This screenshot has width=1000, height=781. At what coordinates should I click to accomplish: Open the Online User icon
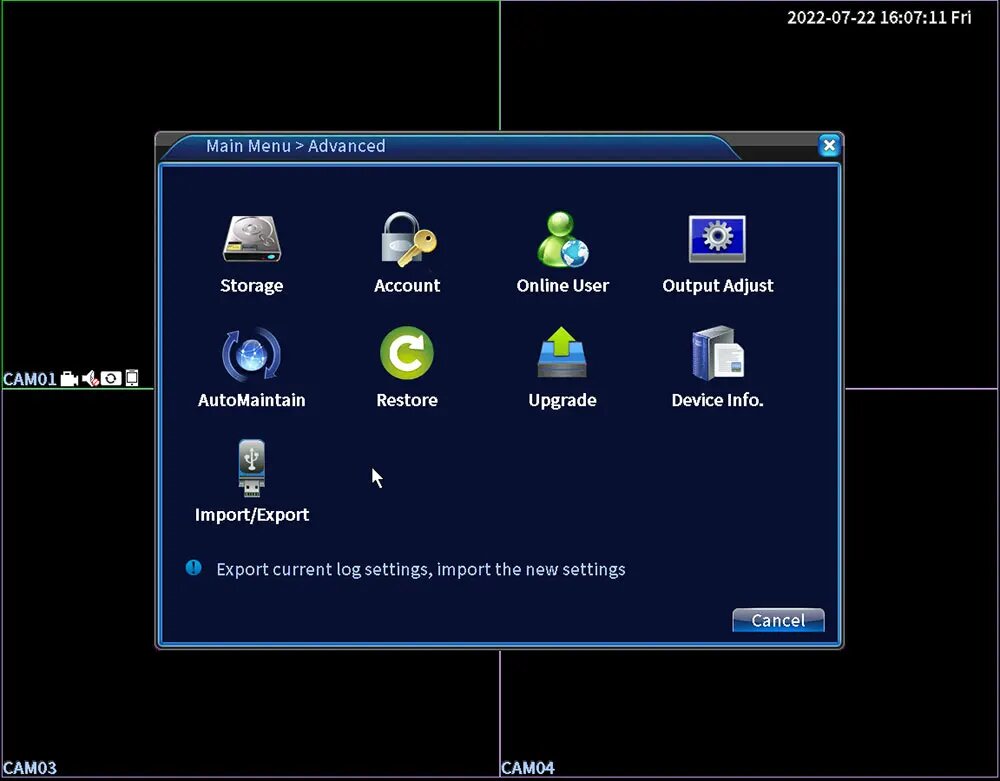coord(562,239)
